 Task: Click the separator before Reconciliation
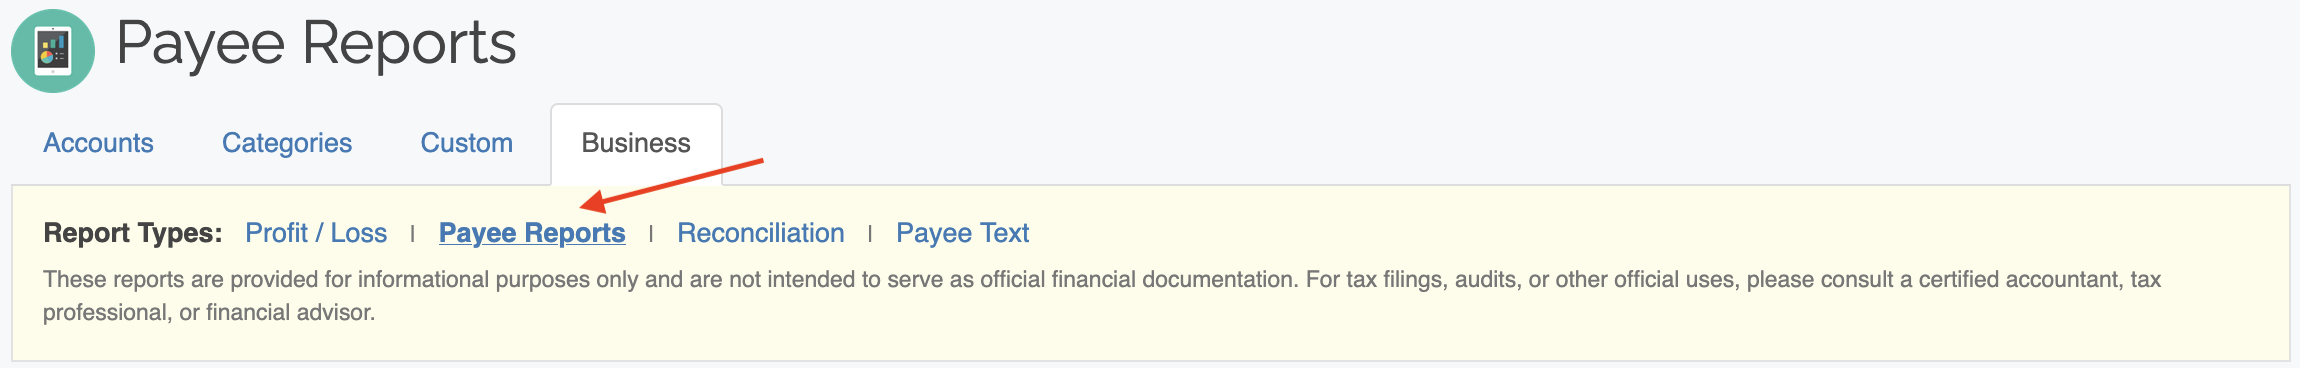click(x=651, y=234)
